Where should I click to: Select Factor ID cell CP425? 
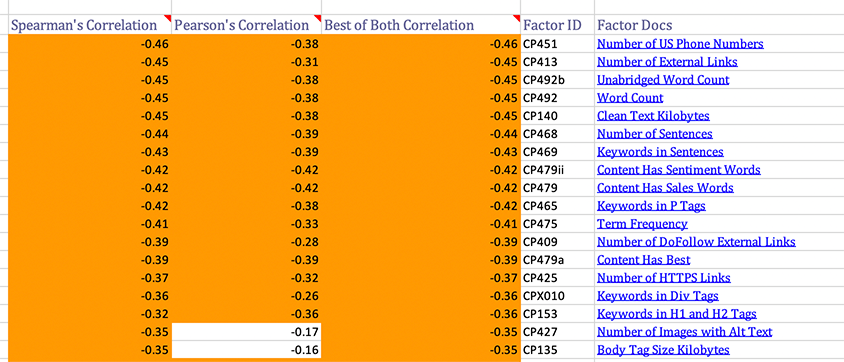pyautogui.click(x=557, y=278)
